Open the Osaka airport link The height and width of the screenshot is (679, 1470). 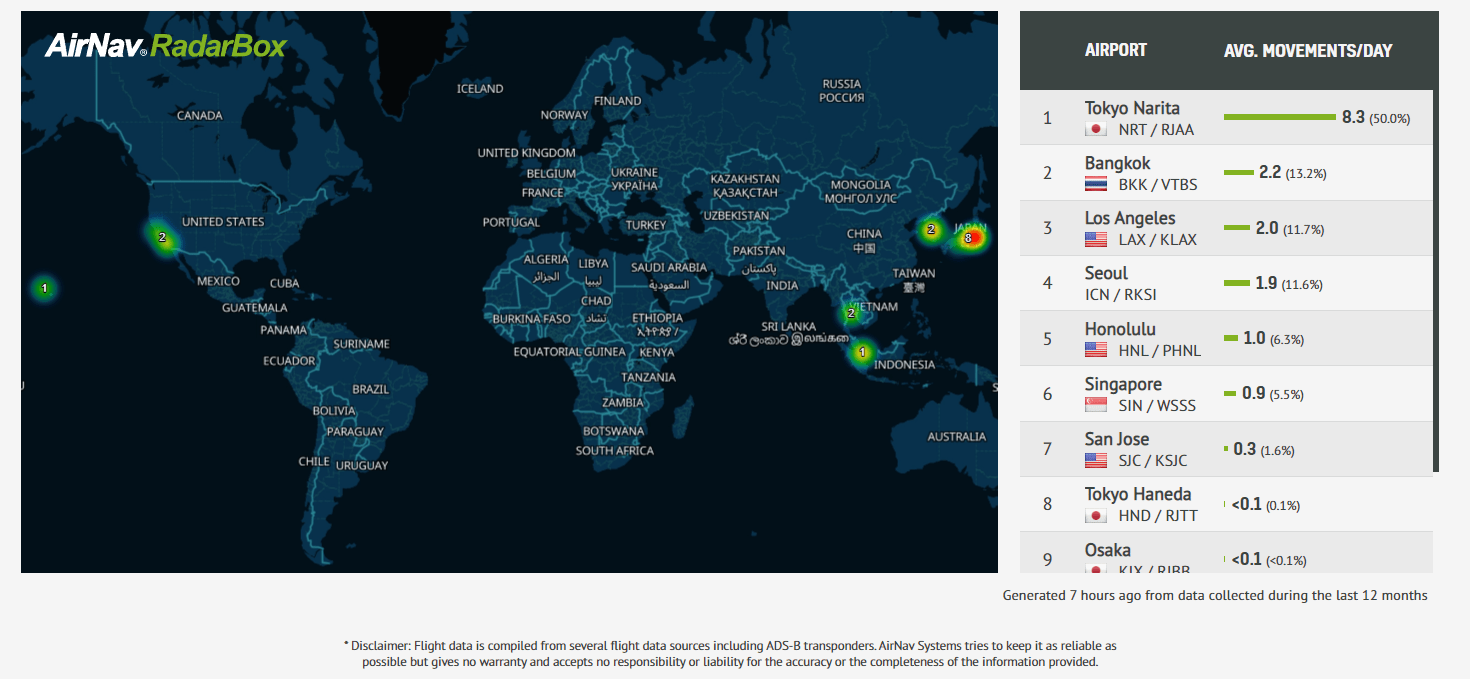pyautogui.click(x=1108, y=550)
